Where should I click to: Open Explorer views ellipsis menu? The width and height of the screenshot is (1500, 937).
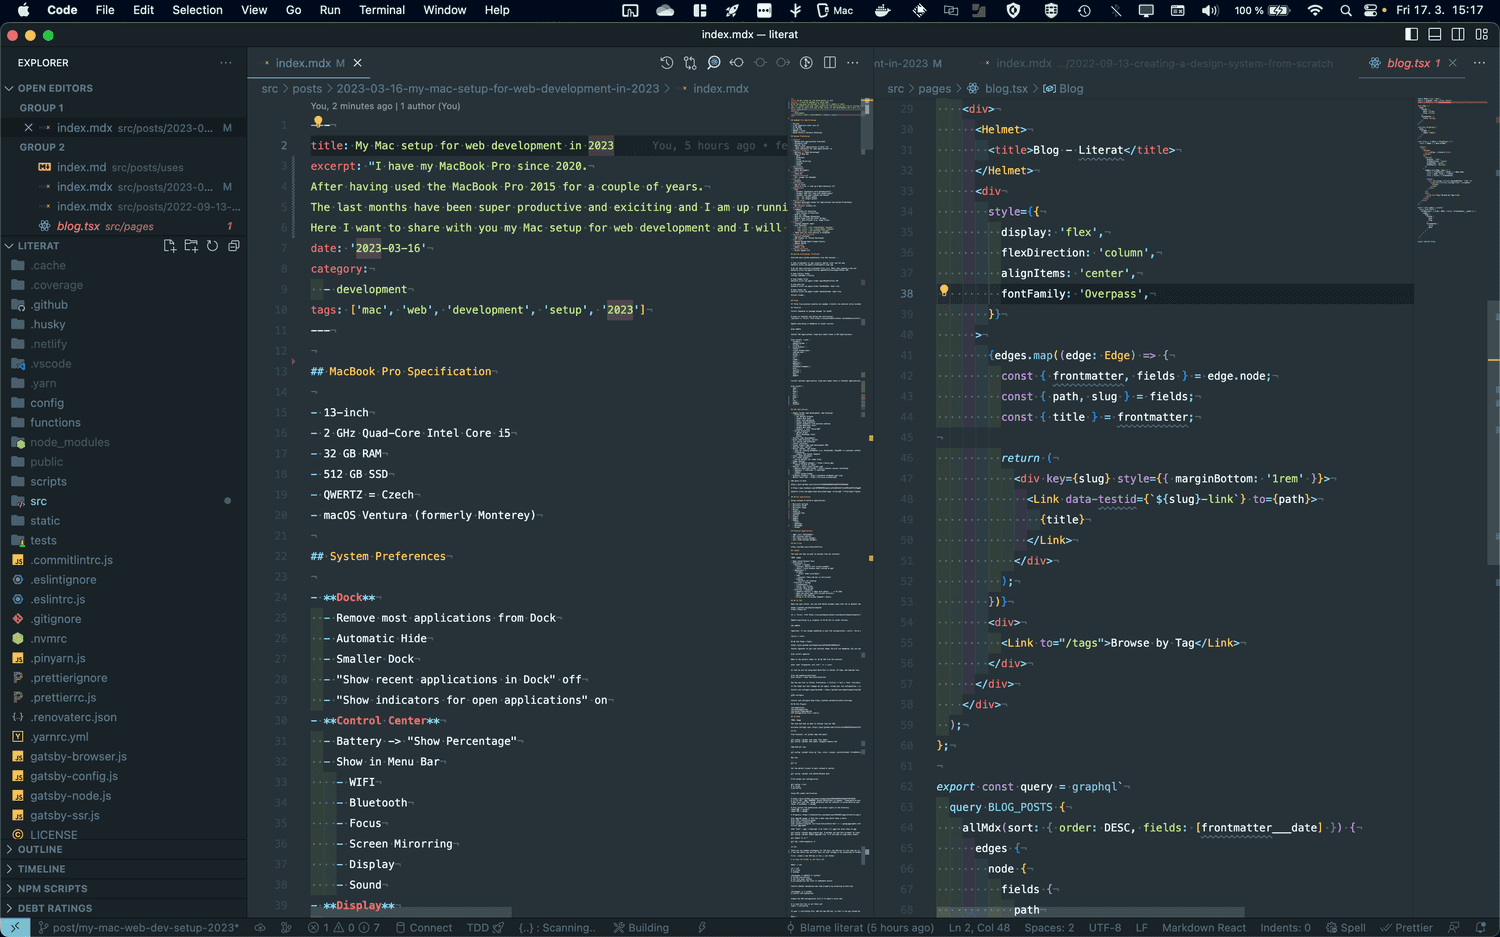[x=226, y=63]
